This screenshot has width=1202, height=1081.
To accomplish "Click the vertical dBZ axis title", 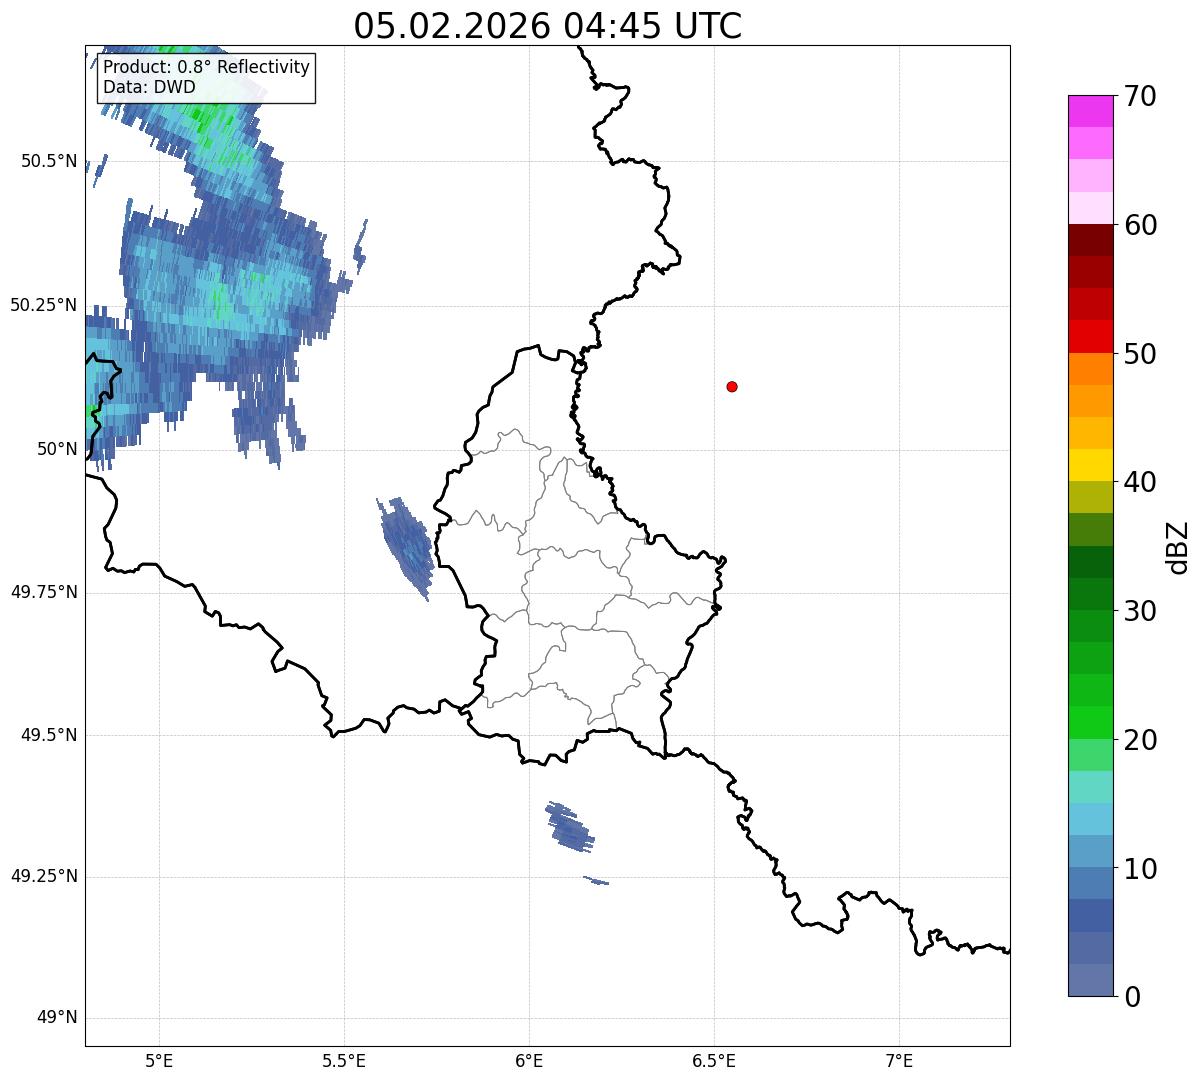I will pos(1178,546).
